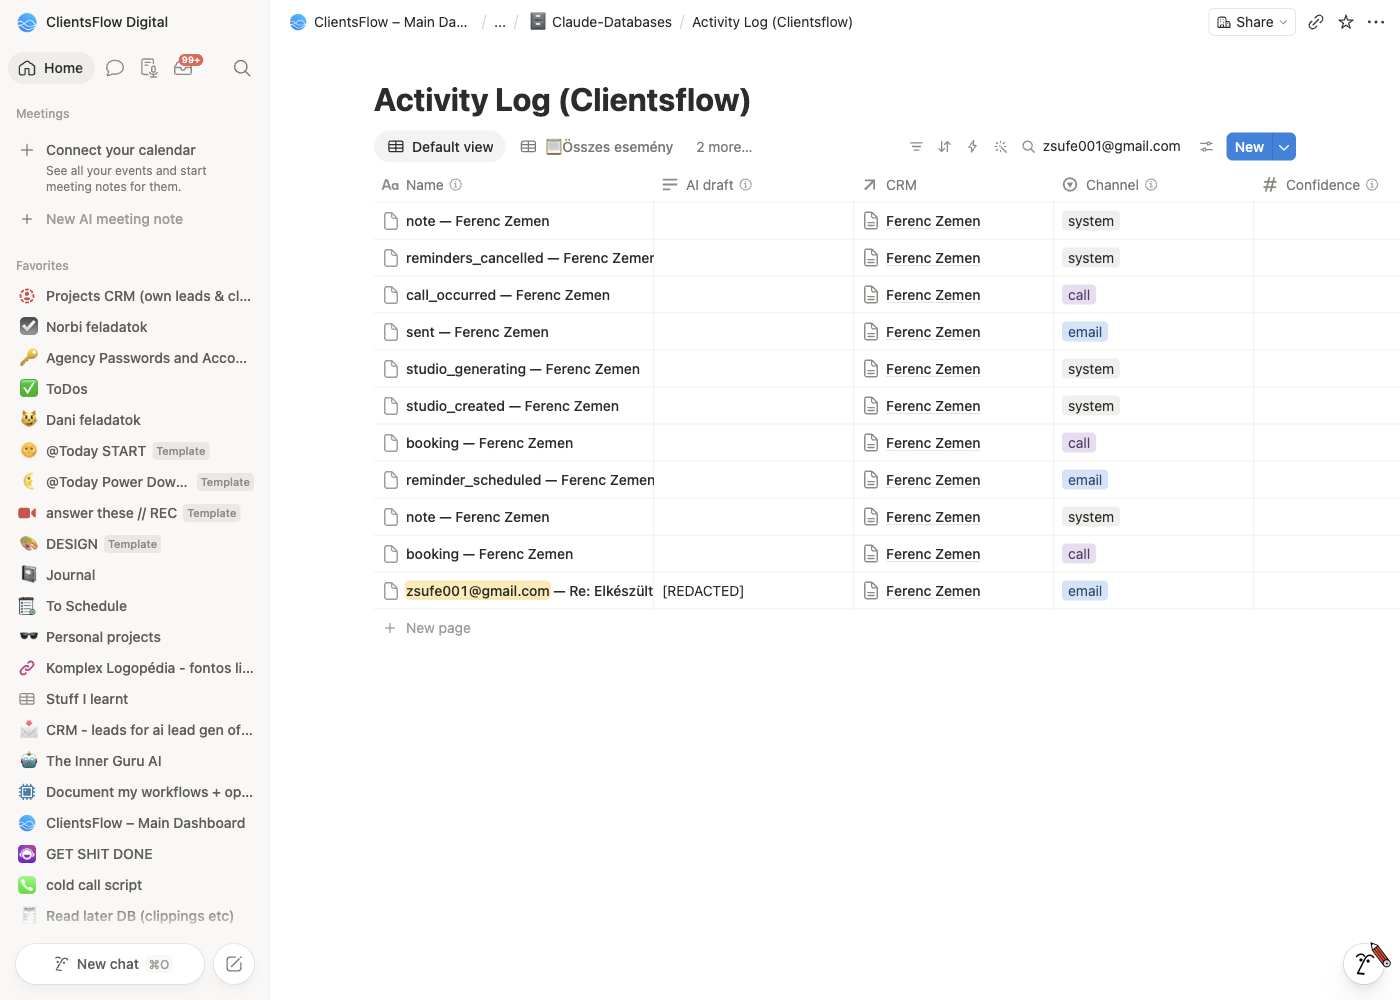
Task: Open Projects CRM in Favorites
Action: pyautogui.click(x=136, y=296)
